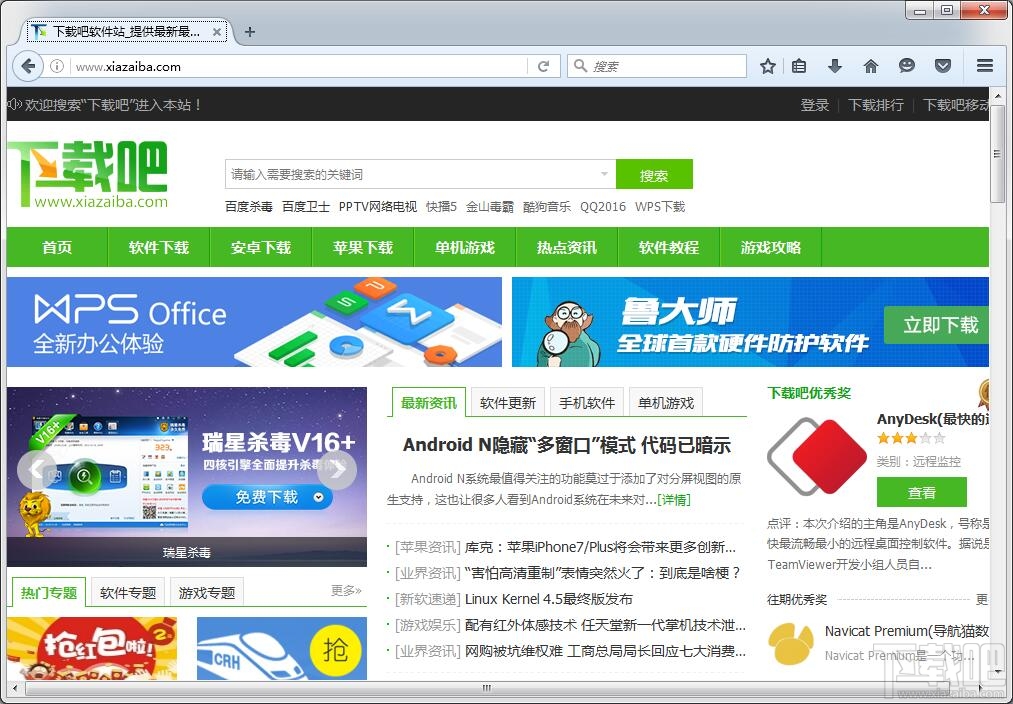Click the CRH train 抢 topic thumbnail
1013x704 pixels.
pos(282,648)
